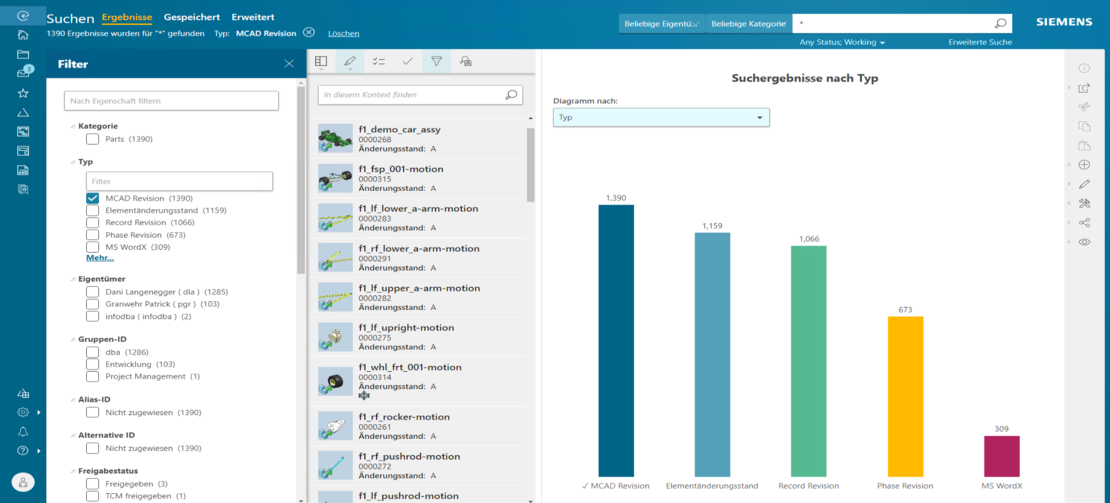The image size is (1110, 503).
Task: Switch to the Gespeichert tab
Action: [x=191, y=17]
